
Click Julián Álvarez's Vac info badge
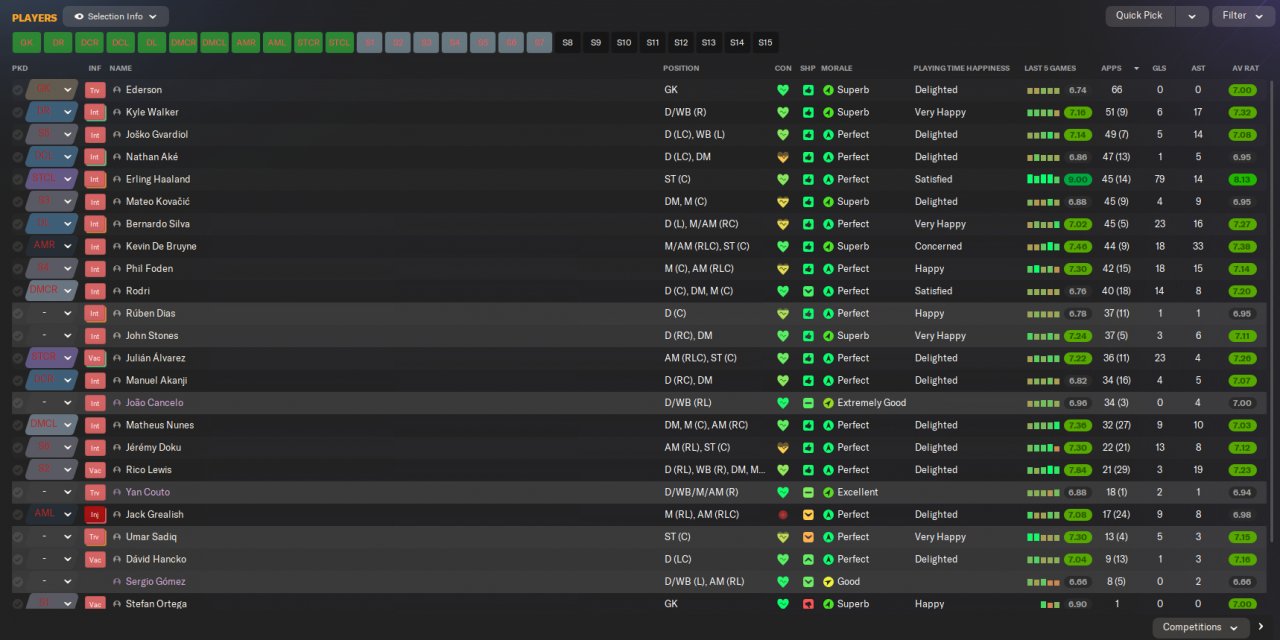[95, 358]
